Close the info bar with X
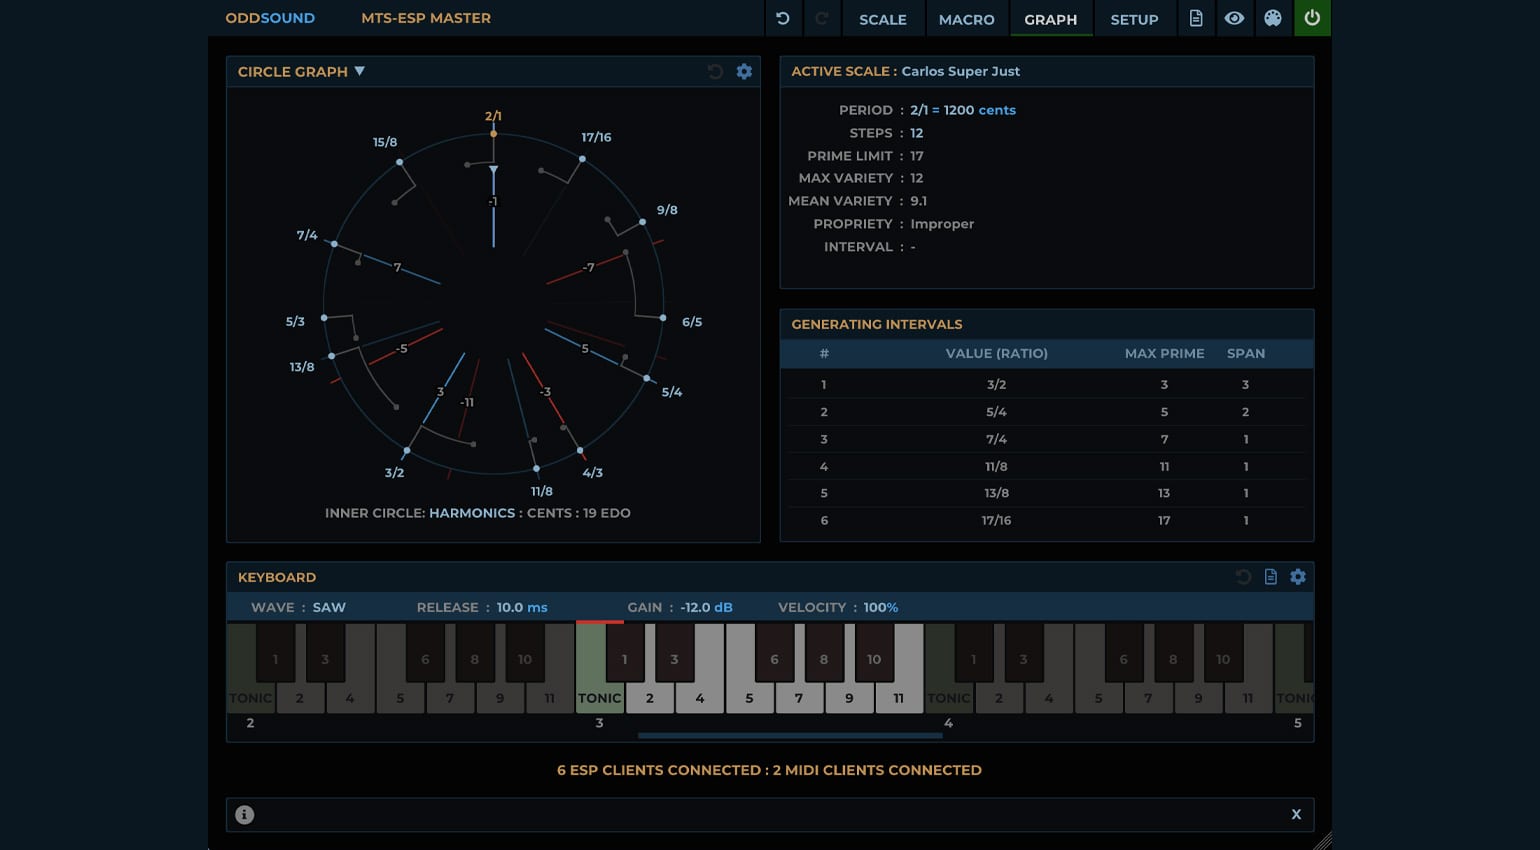 coord(1296,815)
